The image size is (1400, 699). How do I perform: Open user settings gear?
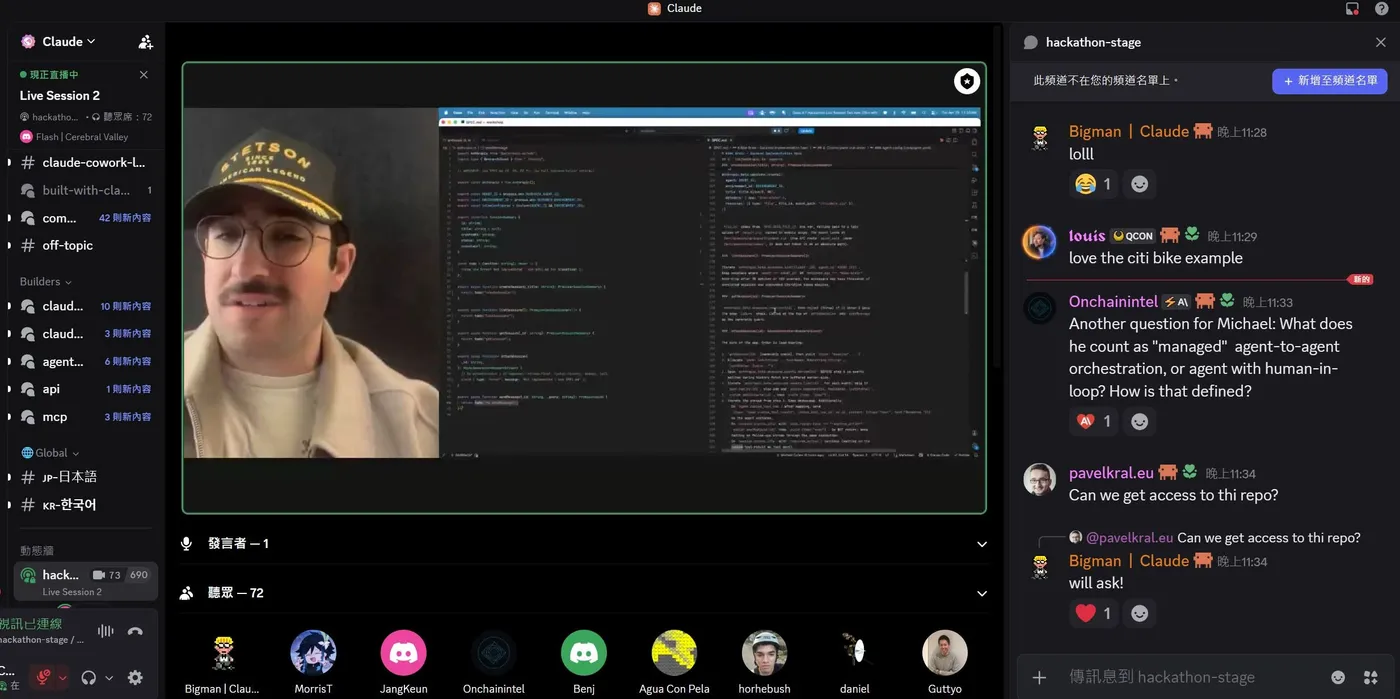pyautogui.click(x=135, y=677)
